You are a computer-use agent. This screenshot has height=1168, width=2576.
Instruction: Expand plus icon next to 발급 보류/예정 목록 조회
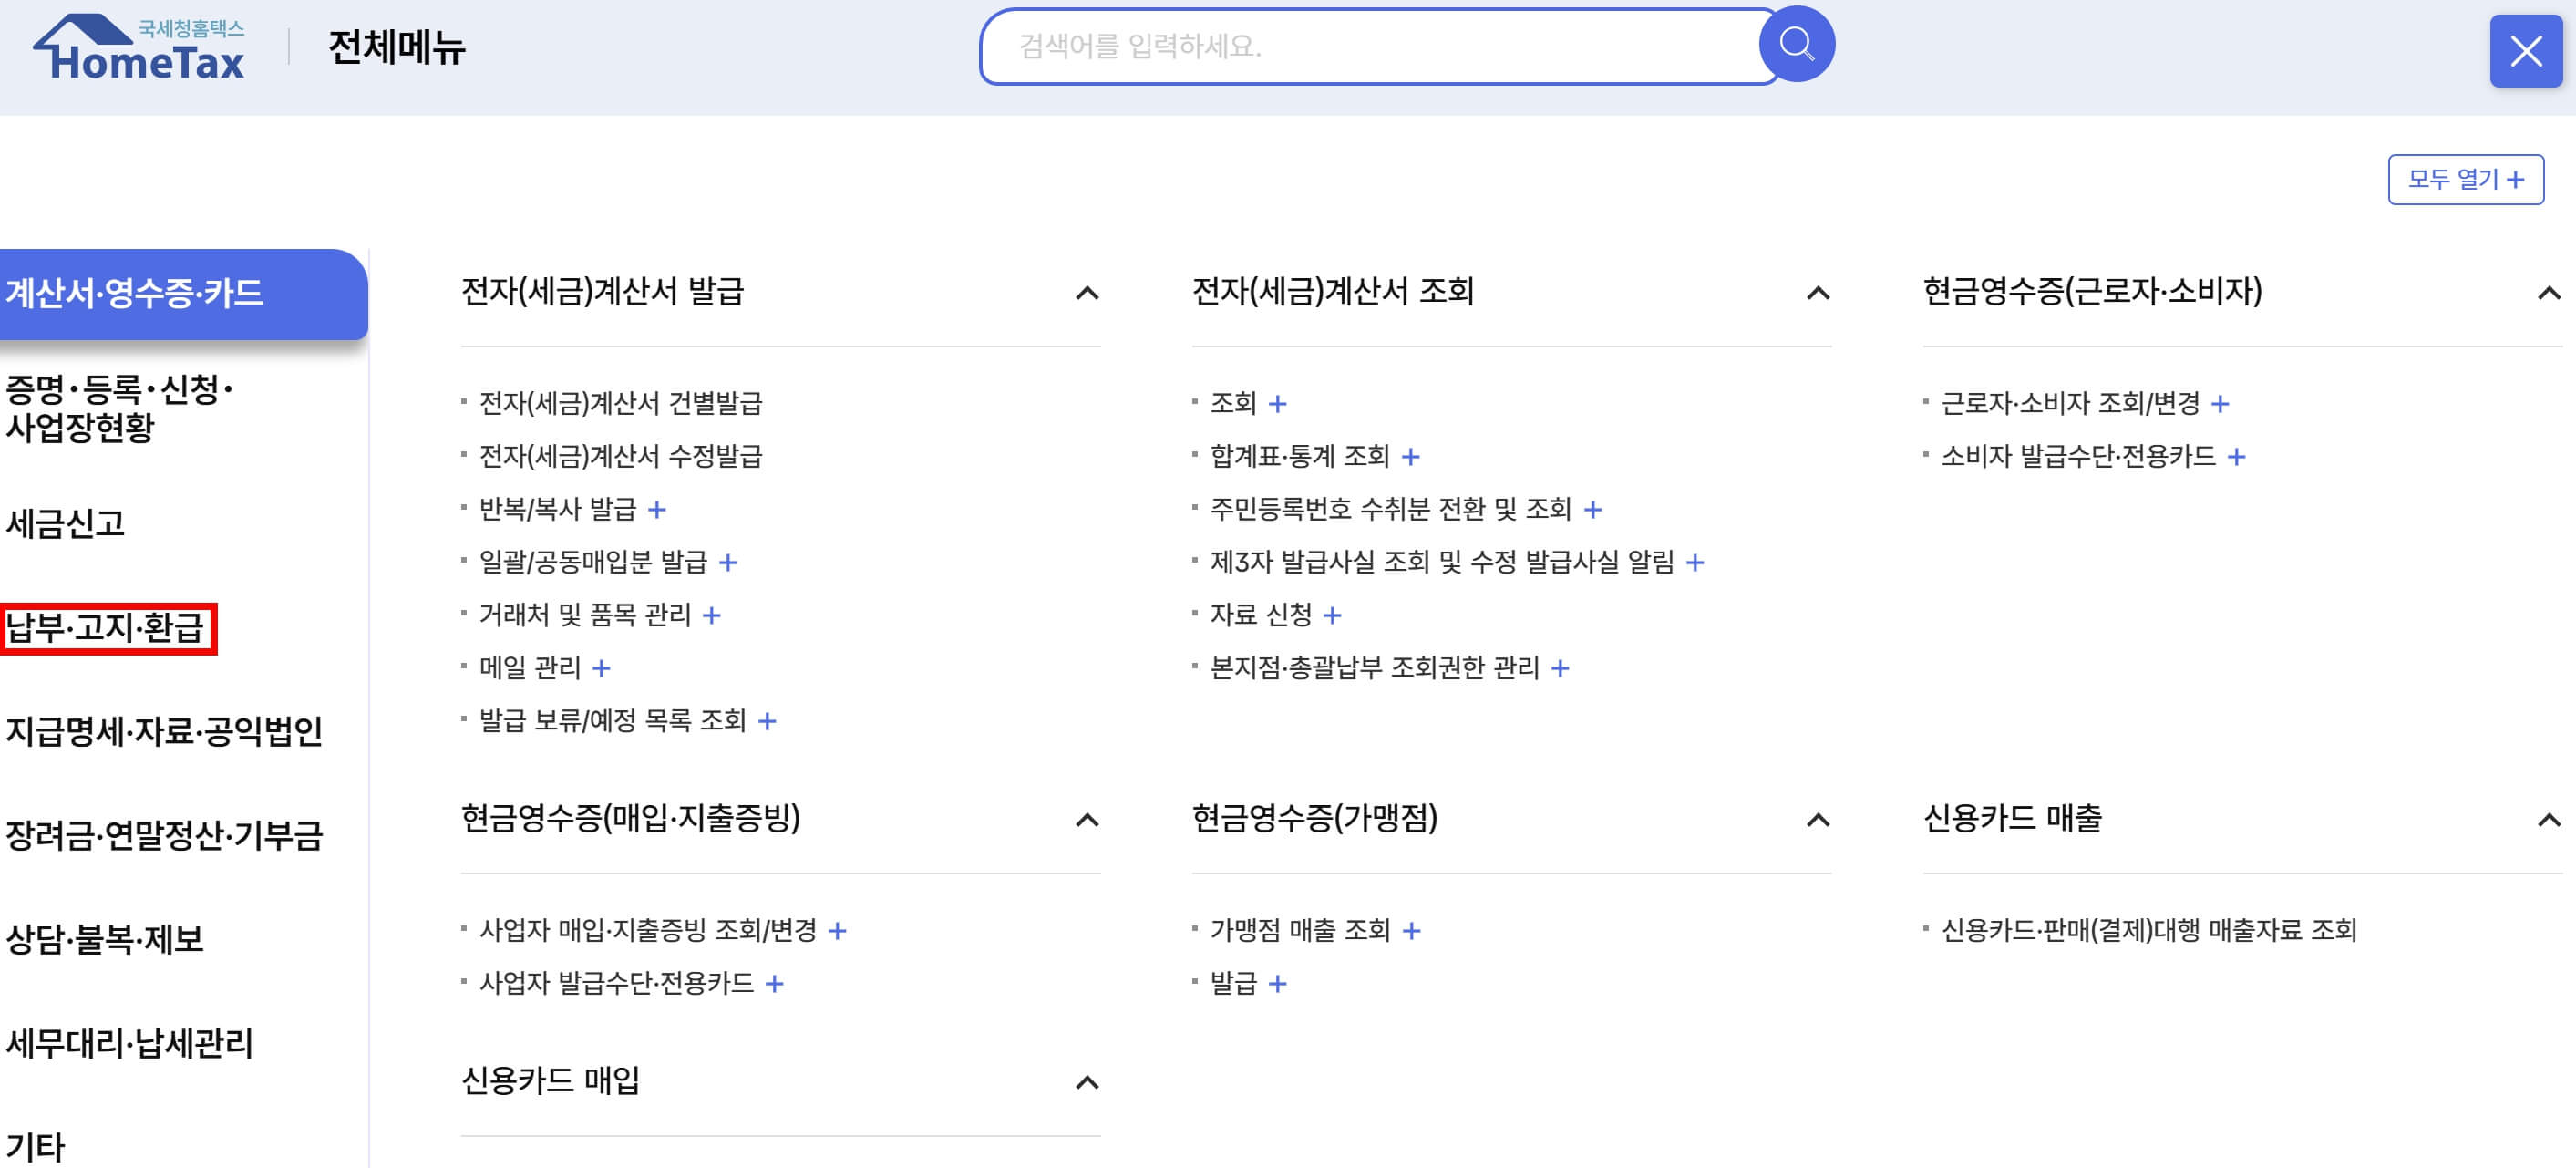(767, 721)
